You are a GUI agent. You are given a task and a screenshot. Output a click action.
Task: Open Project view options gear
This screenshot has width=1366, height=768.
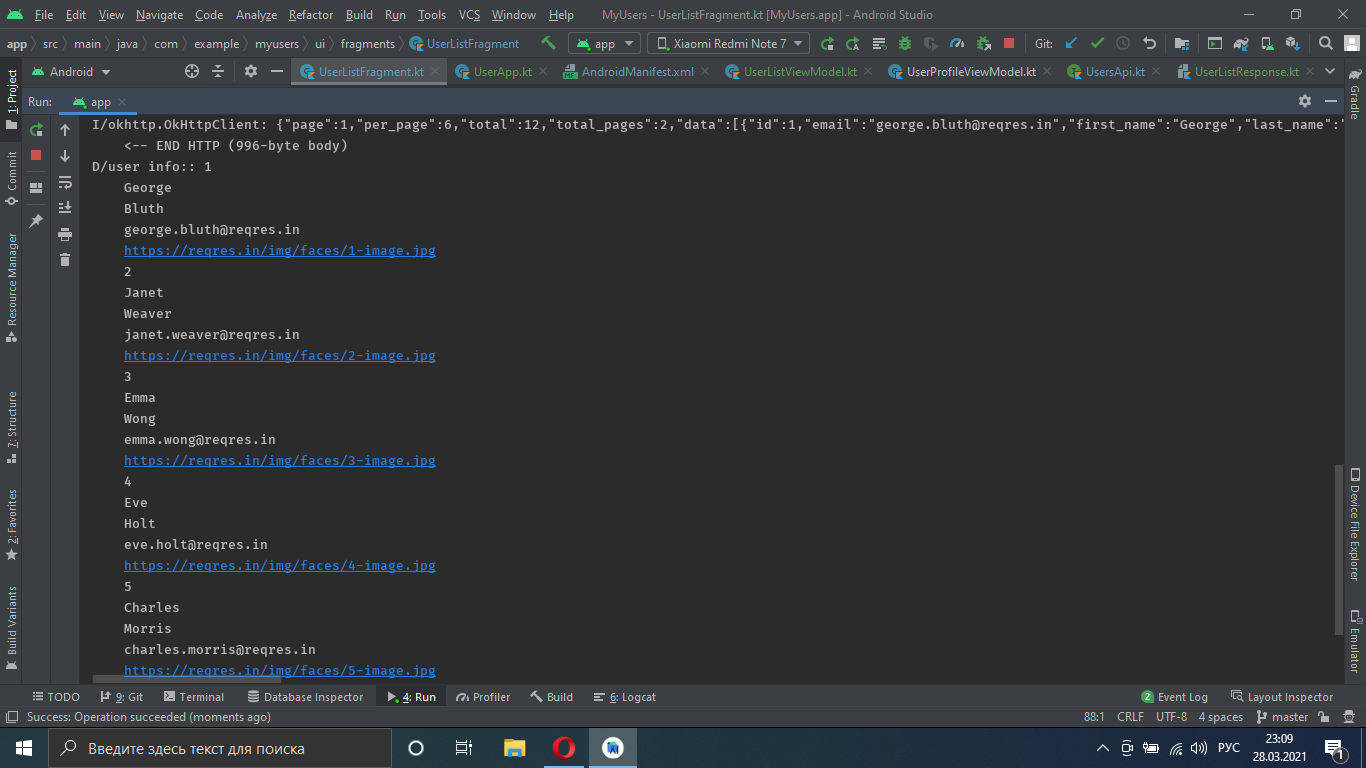pyautogui.click(x=251, y=71)
